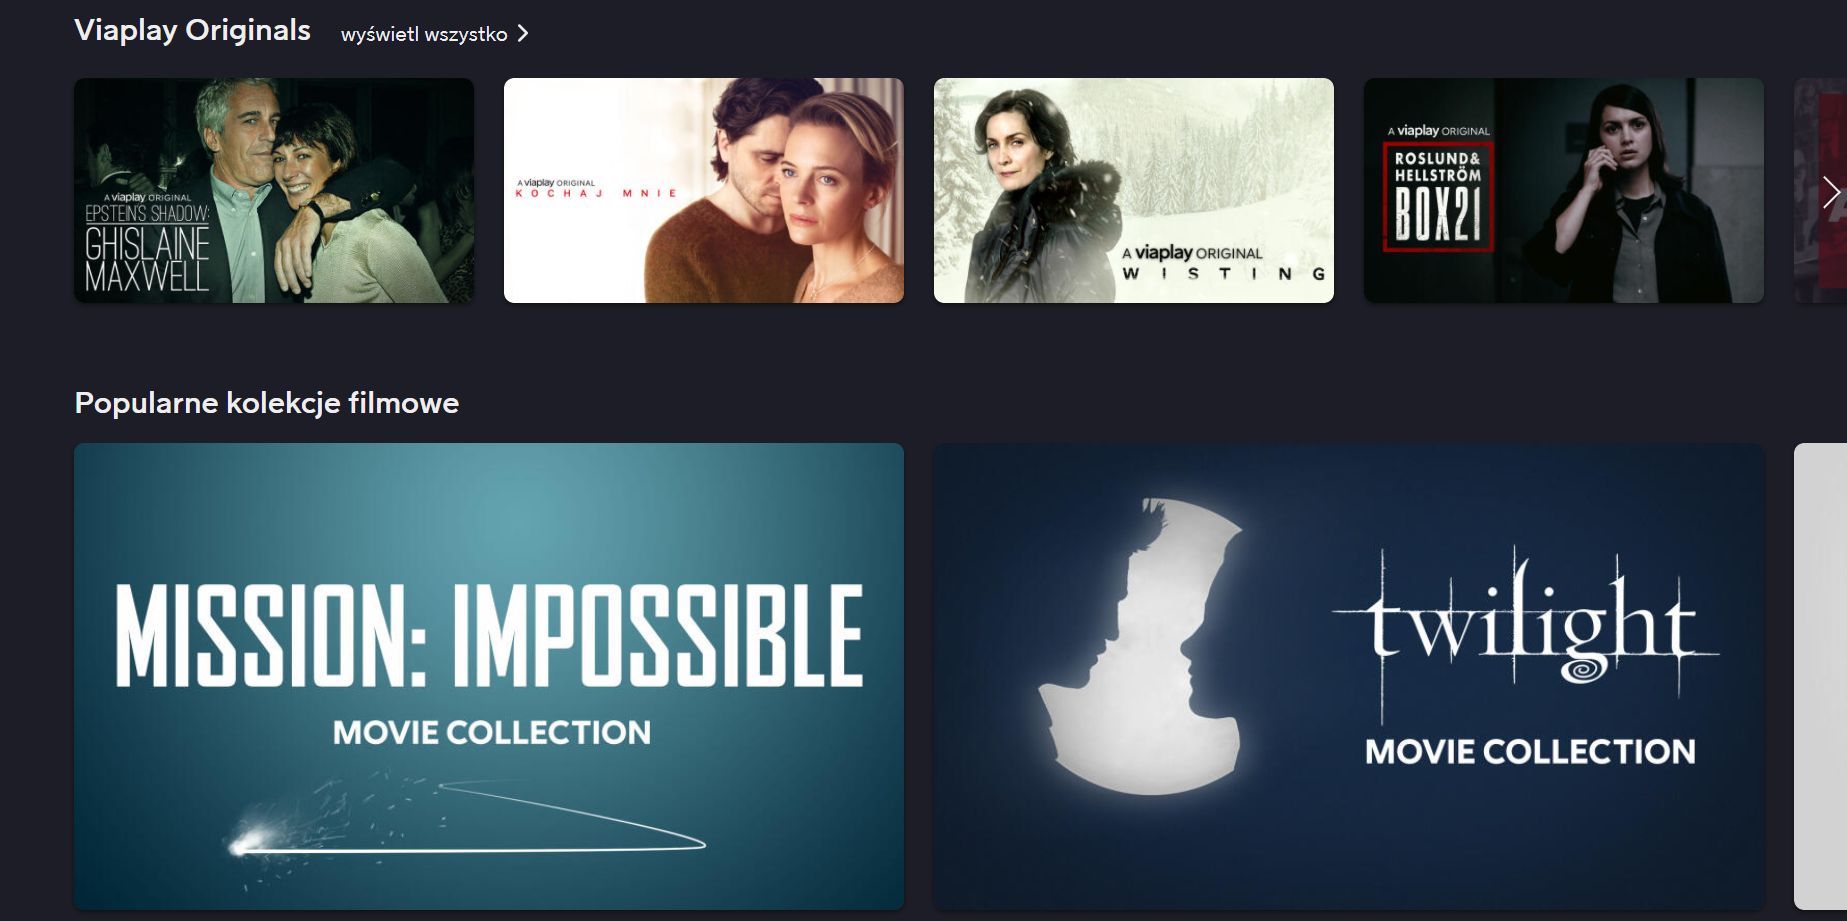Click the right carousel arrow in Viaplay Originals
The height and width of the screenshot is (921, 1847).
(x=1831, y=192)
